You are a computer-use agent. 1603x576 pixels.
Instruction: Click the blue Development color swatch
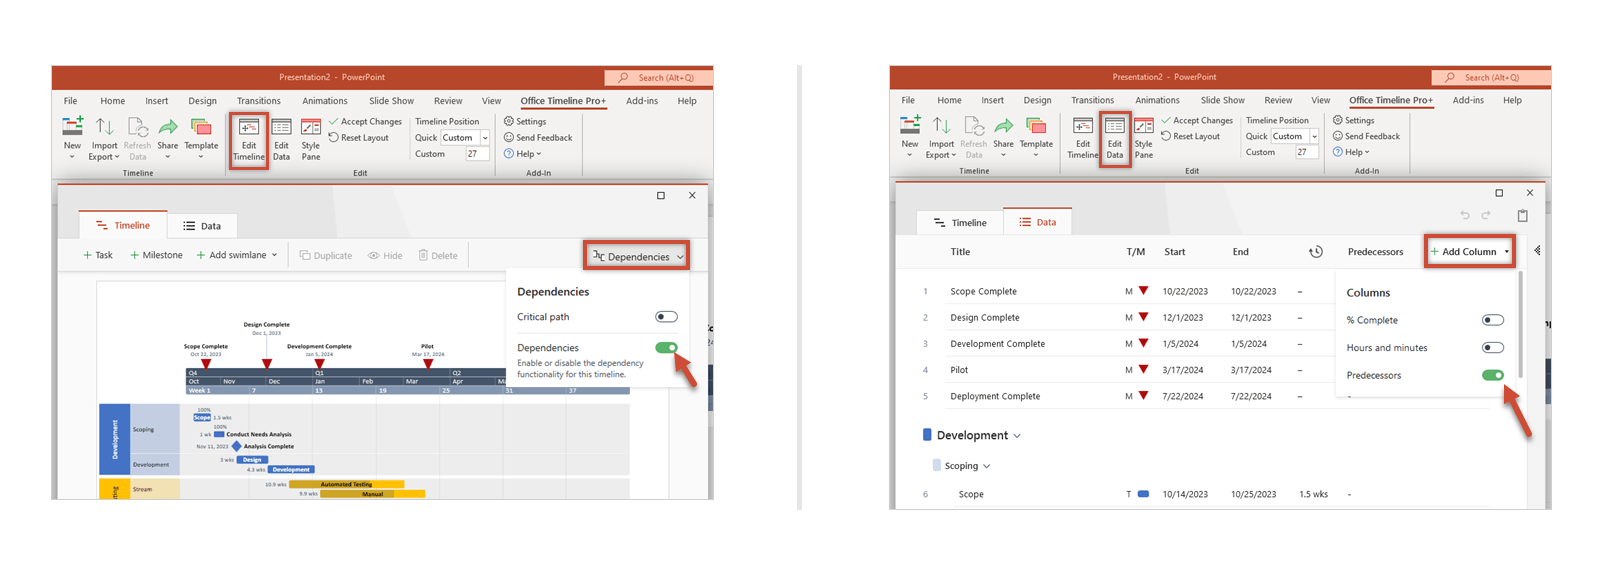[x=927, y=435]
